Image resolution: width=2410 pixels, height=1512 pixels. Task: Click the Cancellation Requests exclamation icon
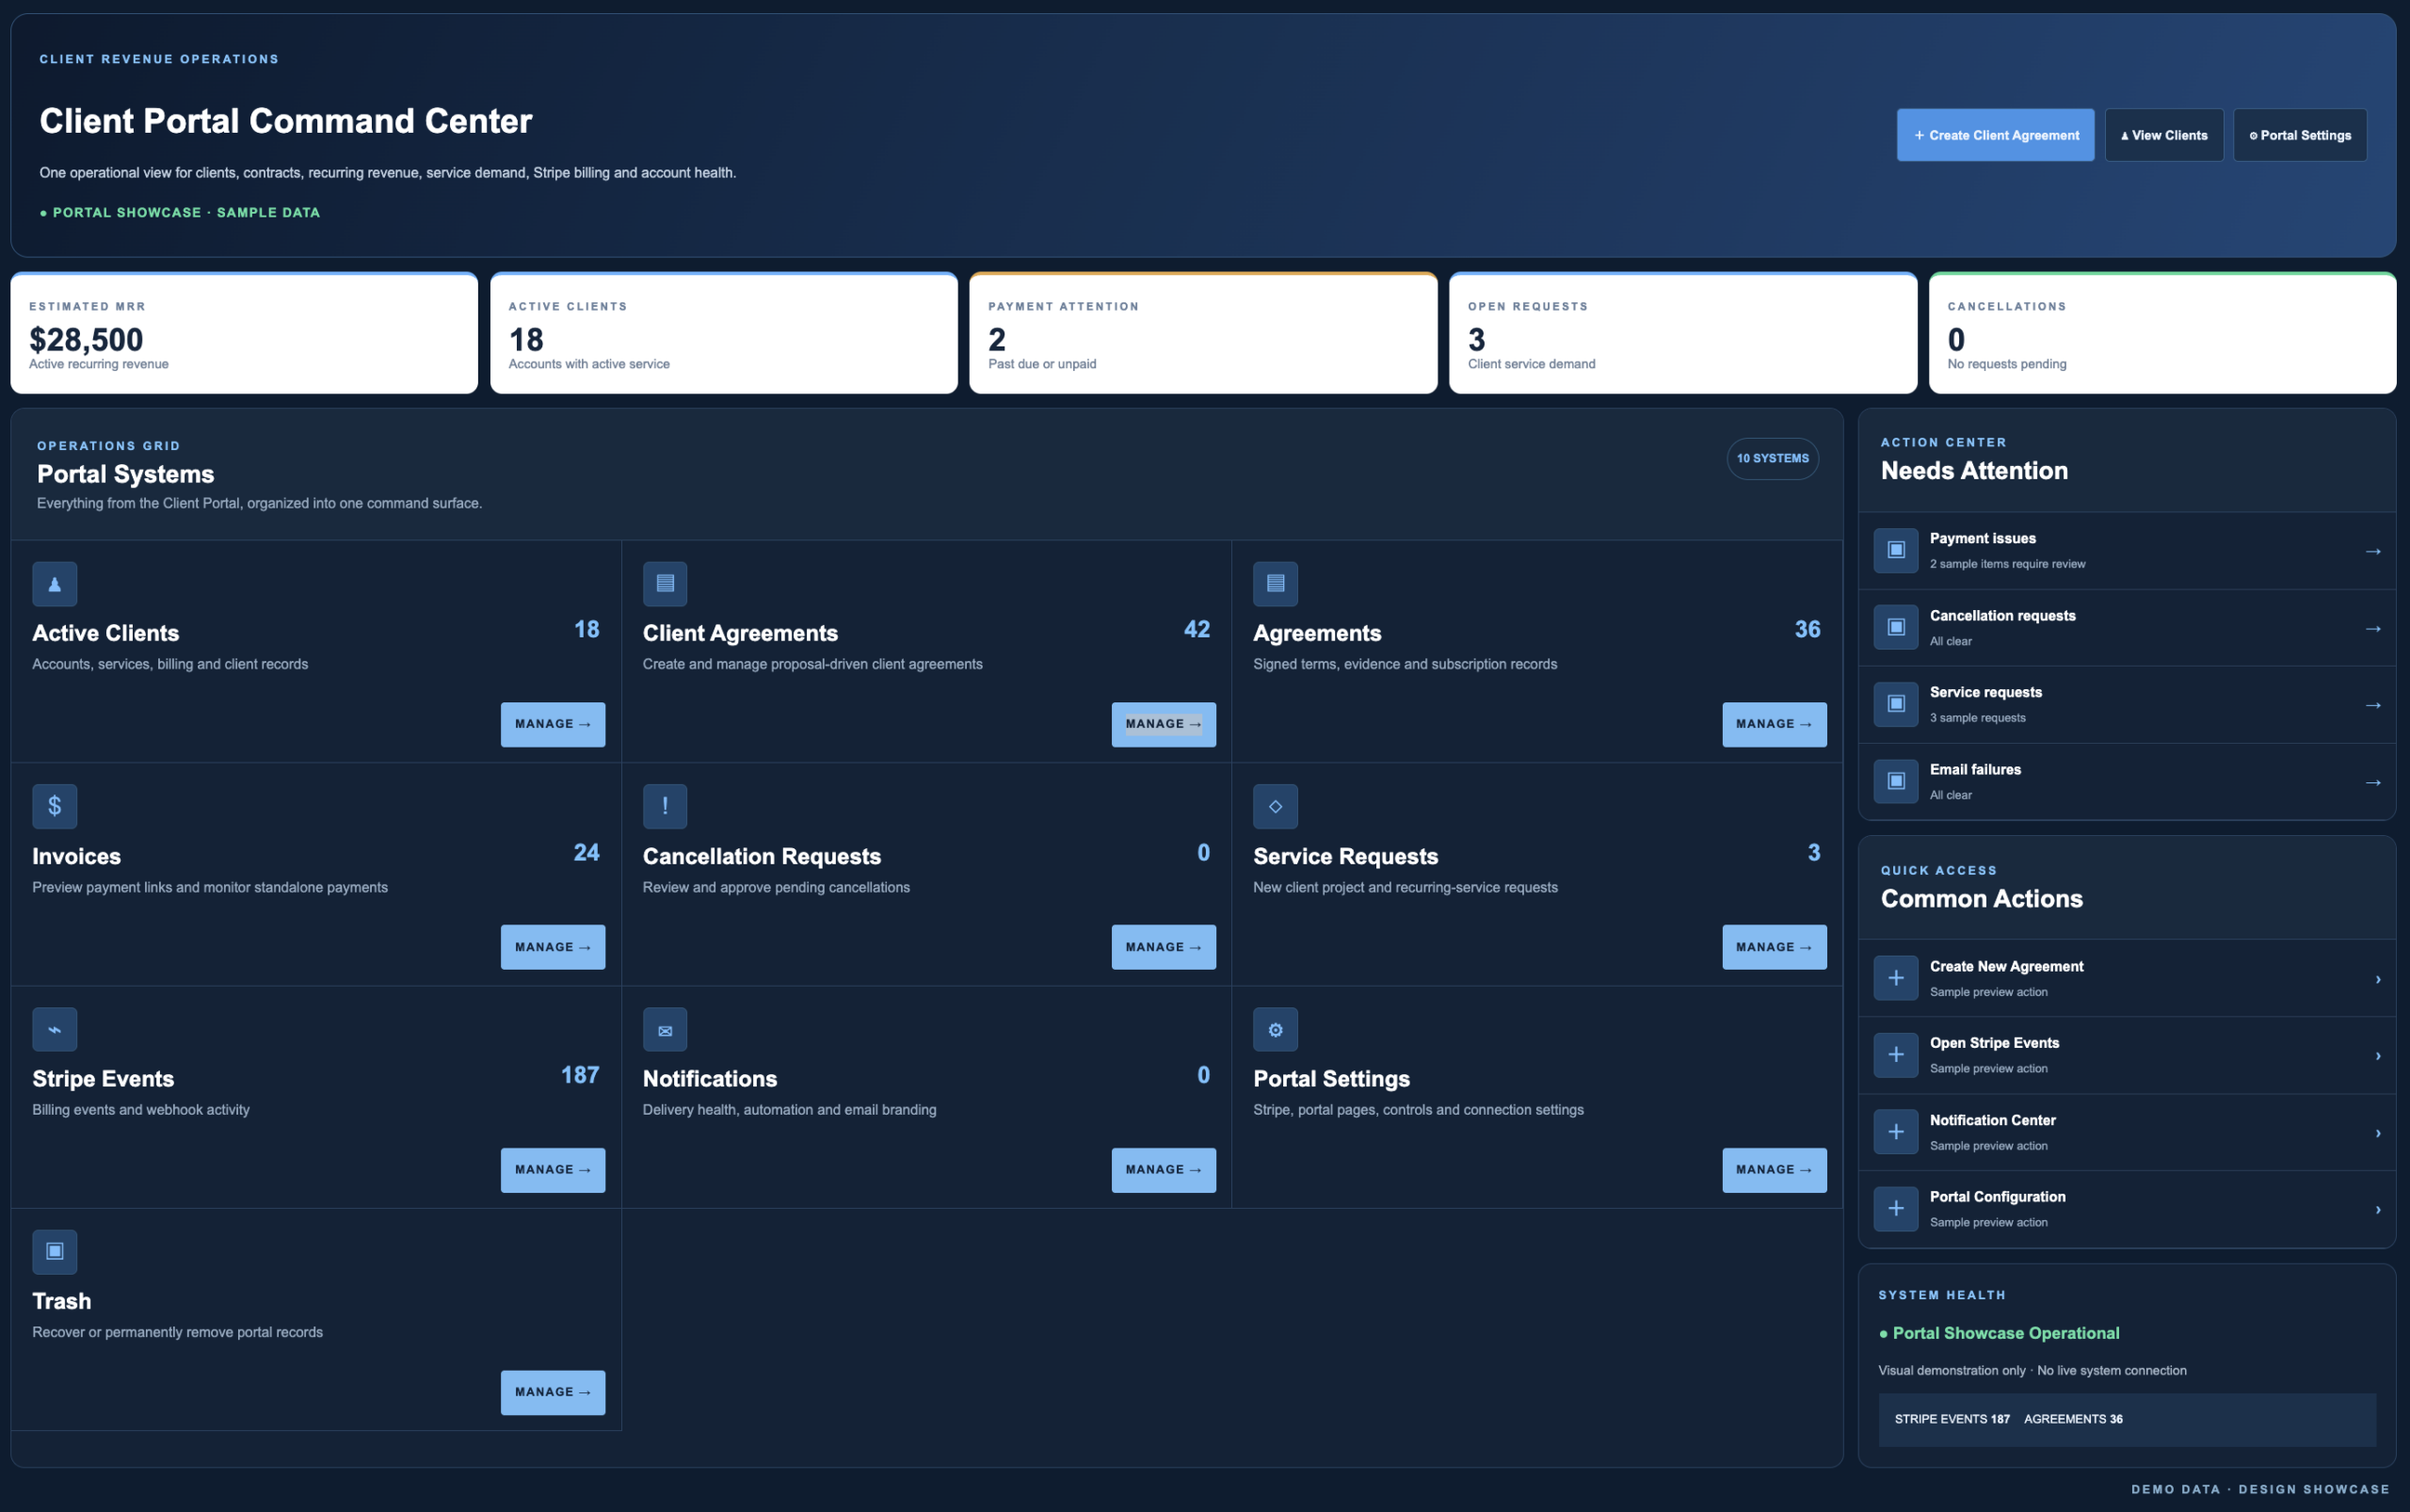pyautogui.click(x=665, y=806)
